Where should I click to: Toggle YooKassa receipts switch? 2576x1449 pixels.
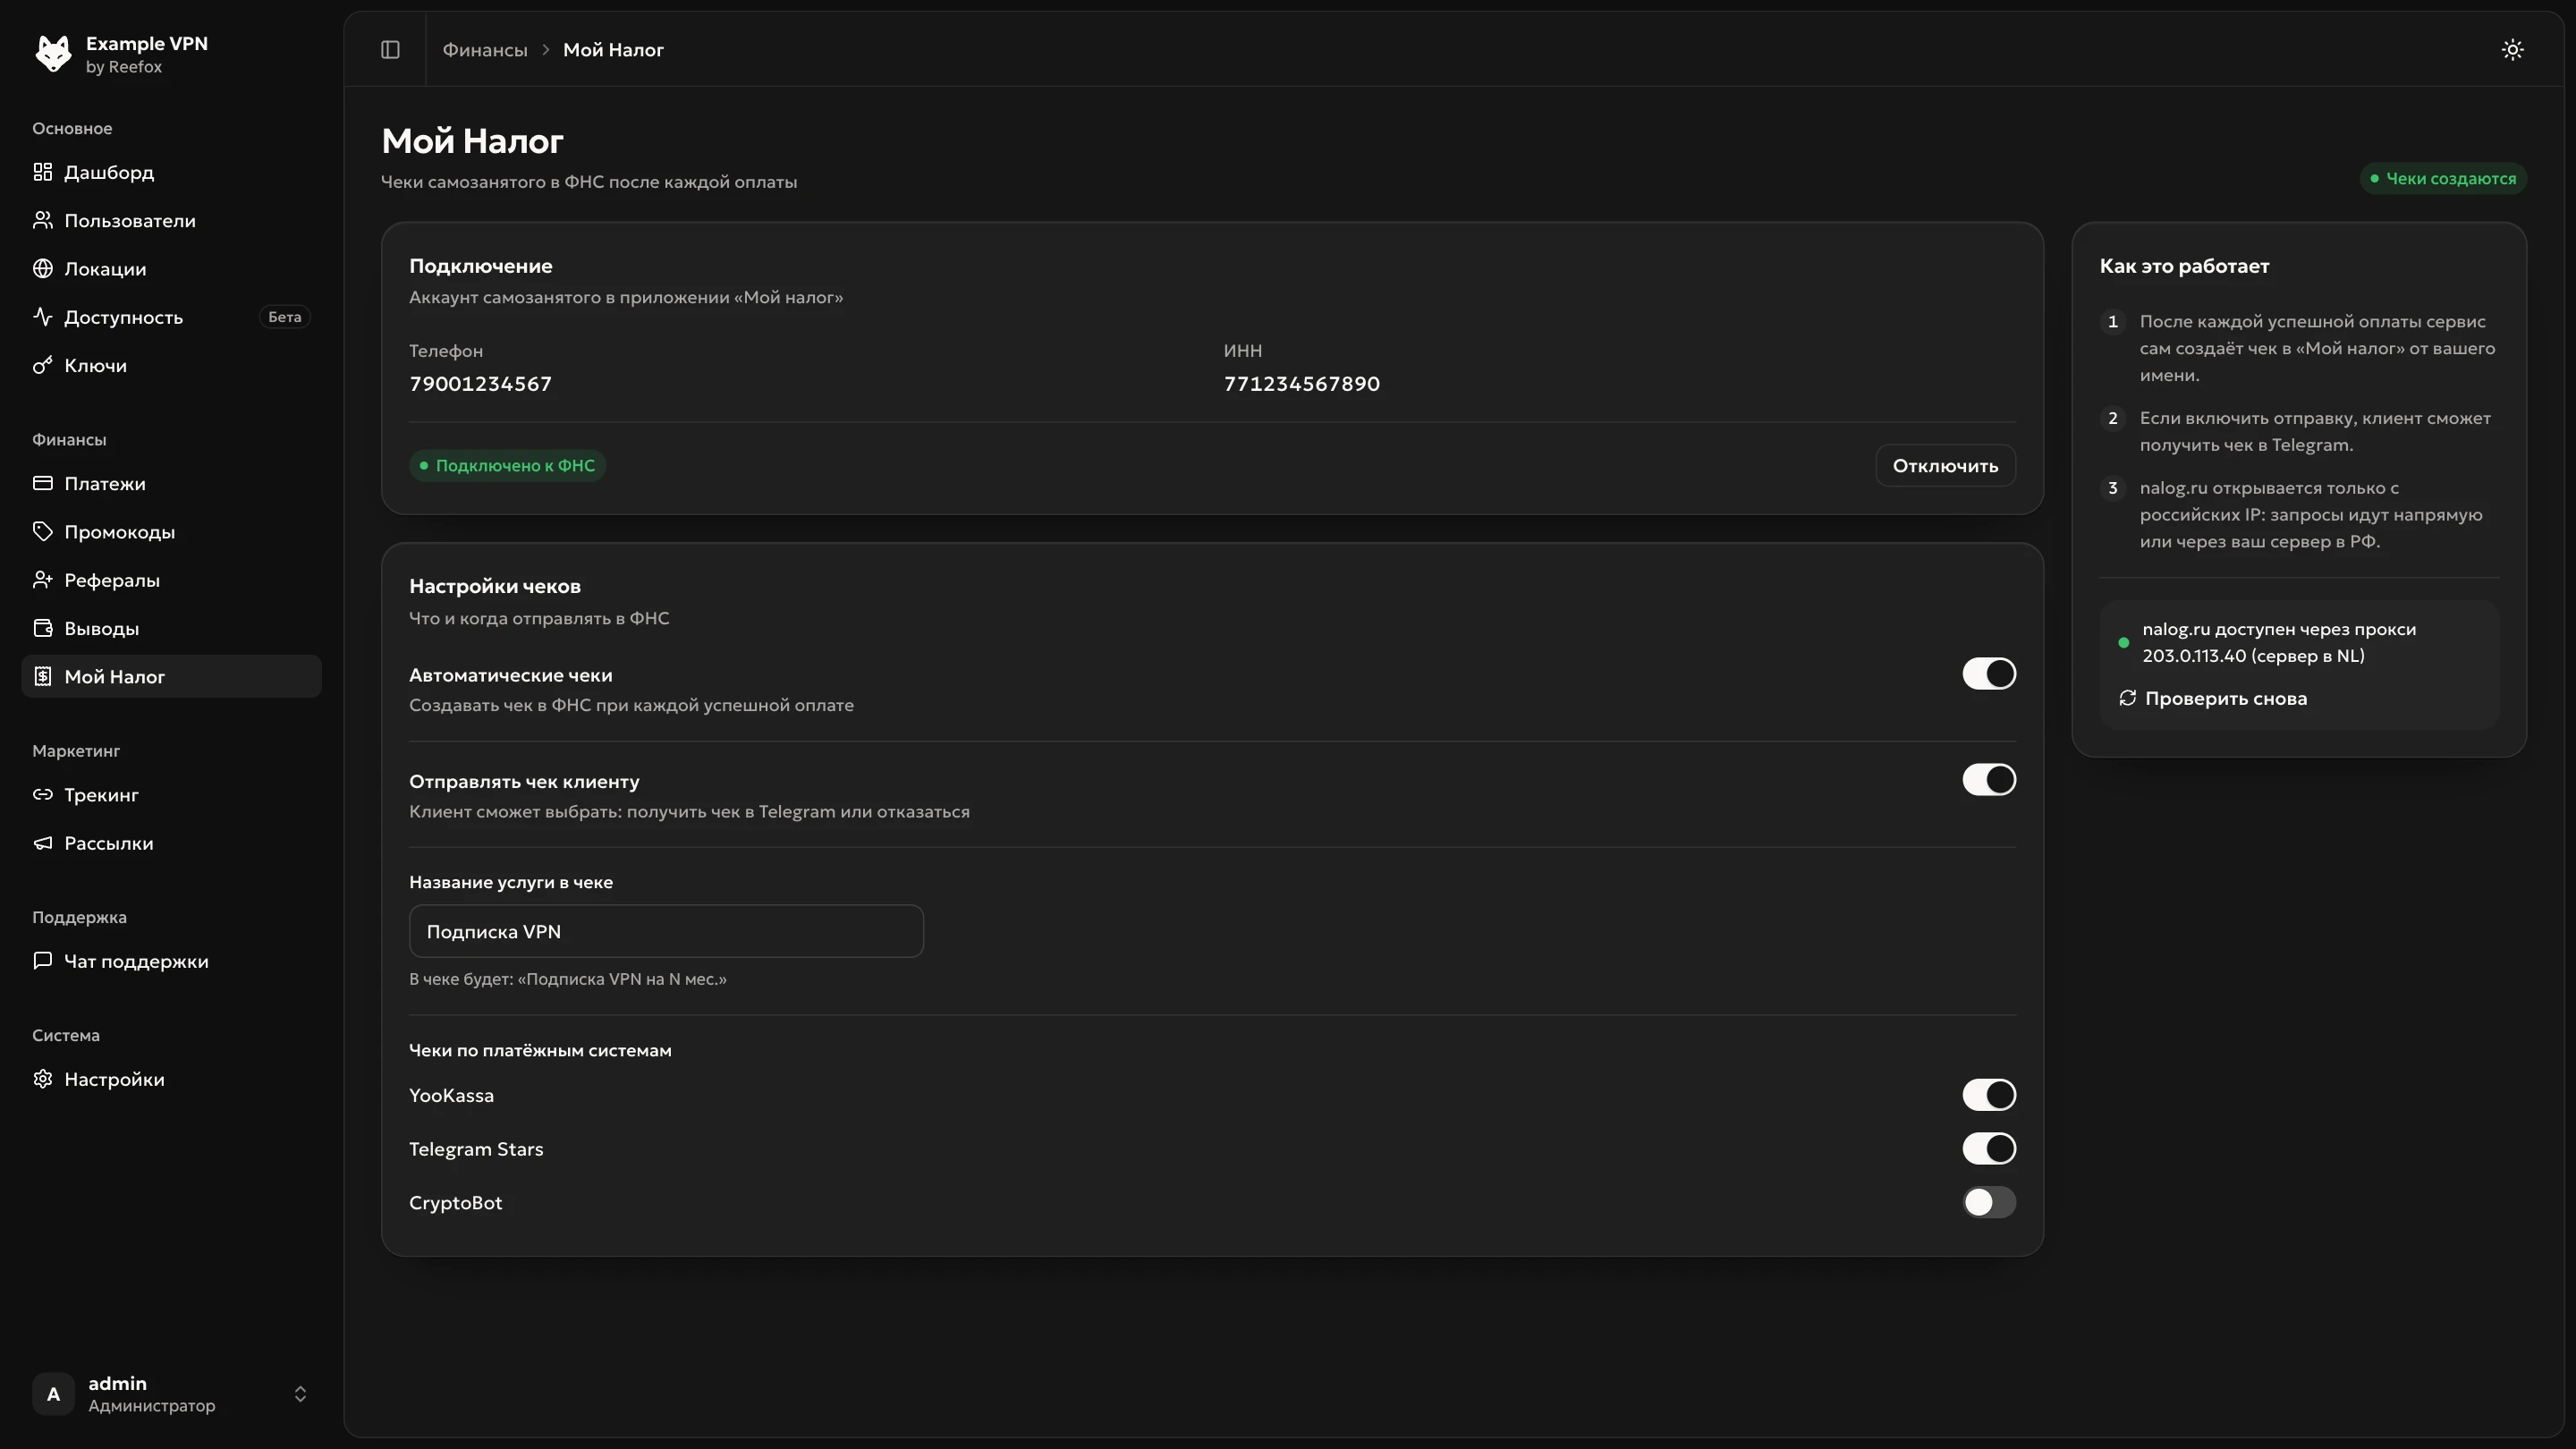[x=1988, y=1095]
